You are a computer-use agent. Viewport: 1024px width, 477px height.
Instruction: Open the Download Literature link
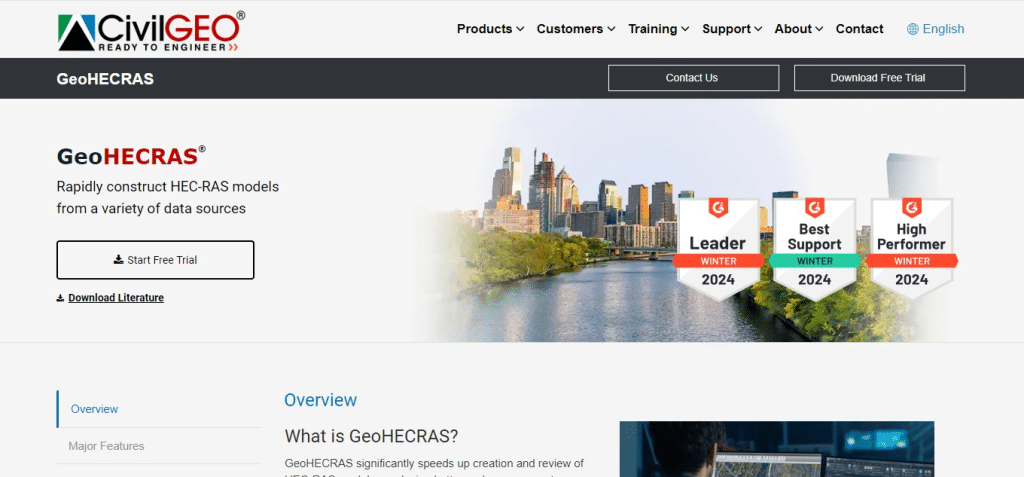(116, 298)
